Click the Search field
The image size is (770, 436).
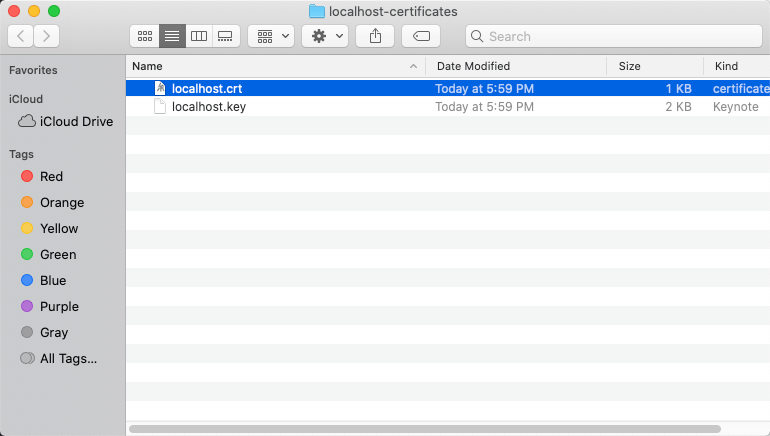[x=614, y=36]
